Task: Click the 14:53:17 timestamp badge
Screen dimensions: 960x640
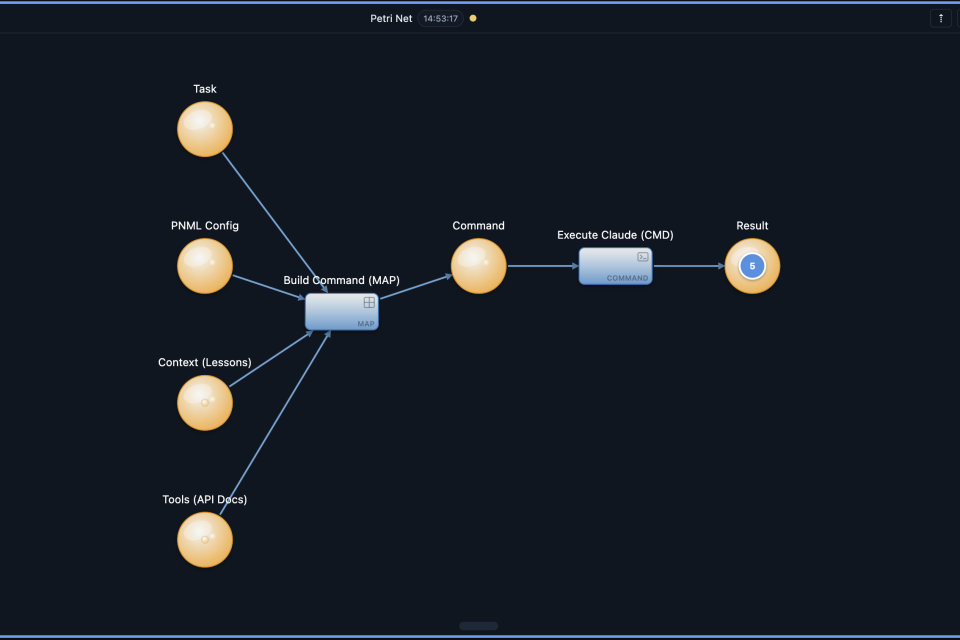Action: point(441,18)
